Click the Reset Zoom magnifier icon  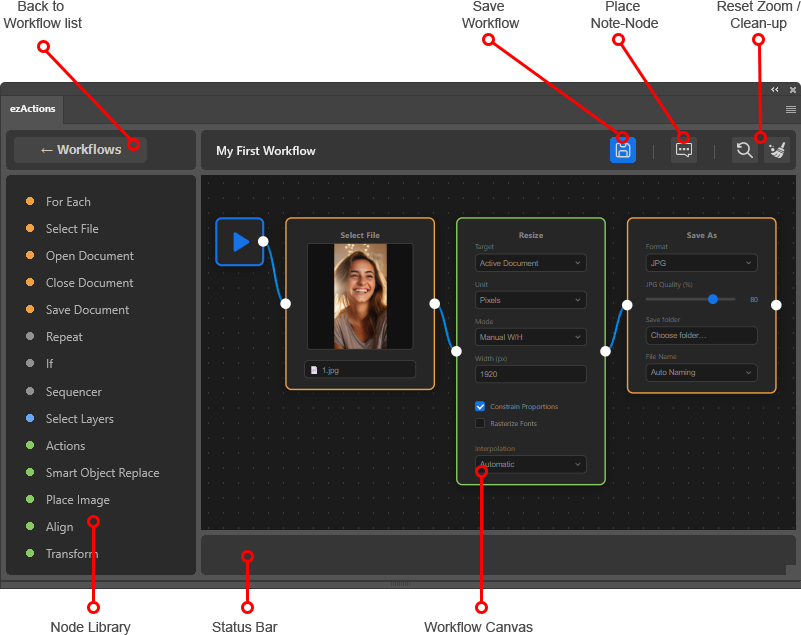pos(745,150)
